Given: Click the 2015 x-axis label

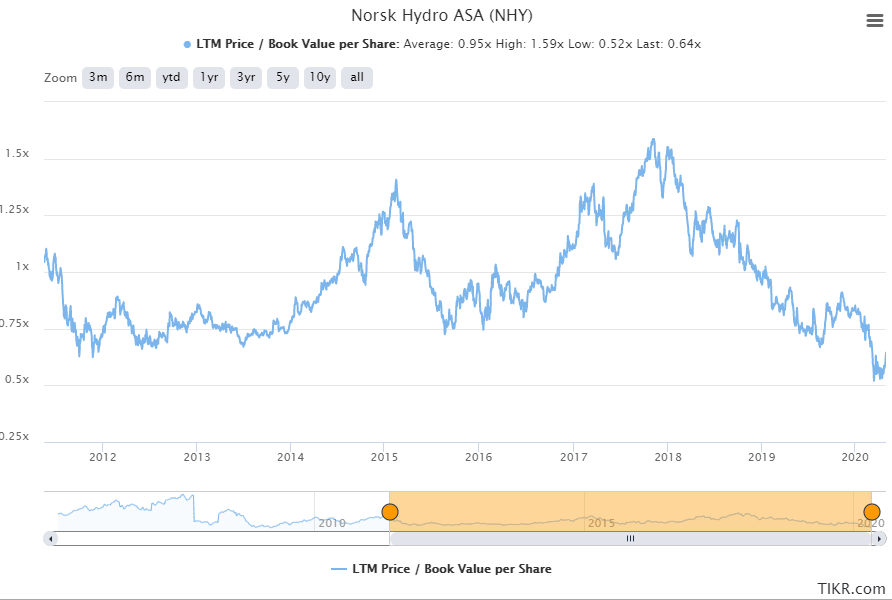Looking at the screenshot, I should [384, 457].
